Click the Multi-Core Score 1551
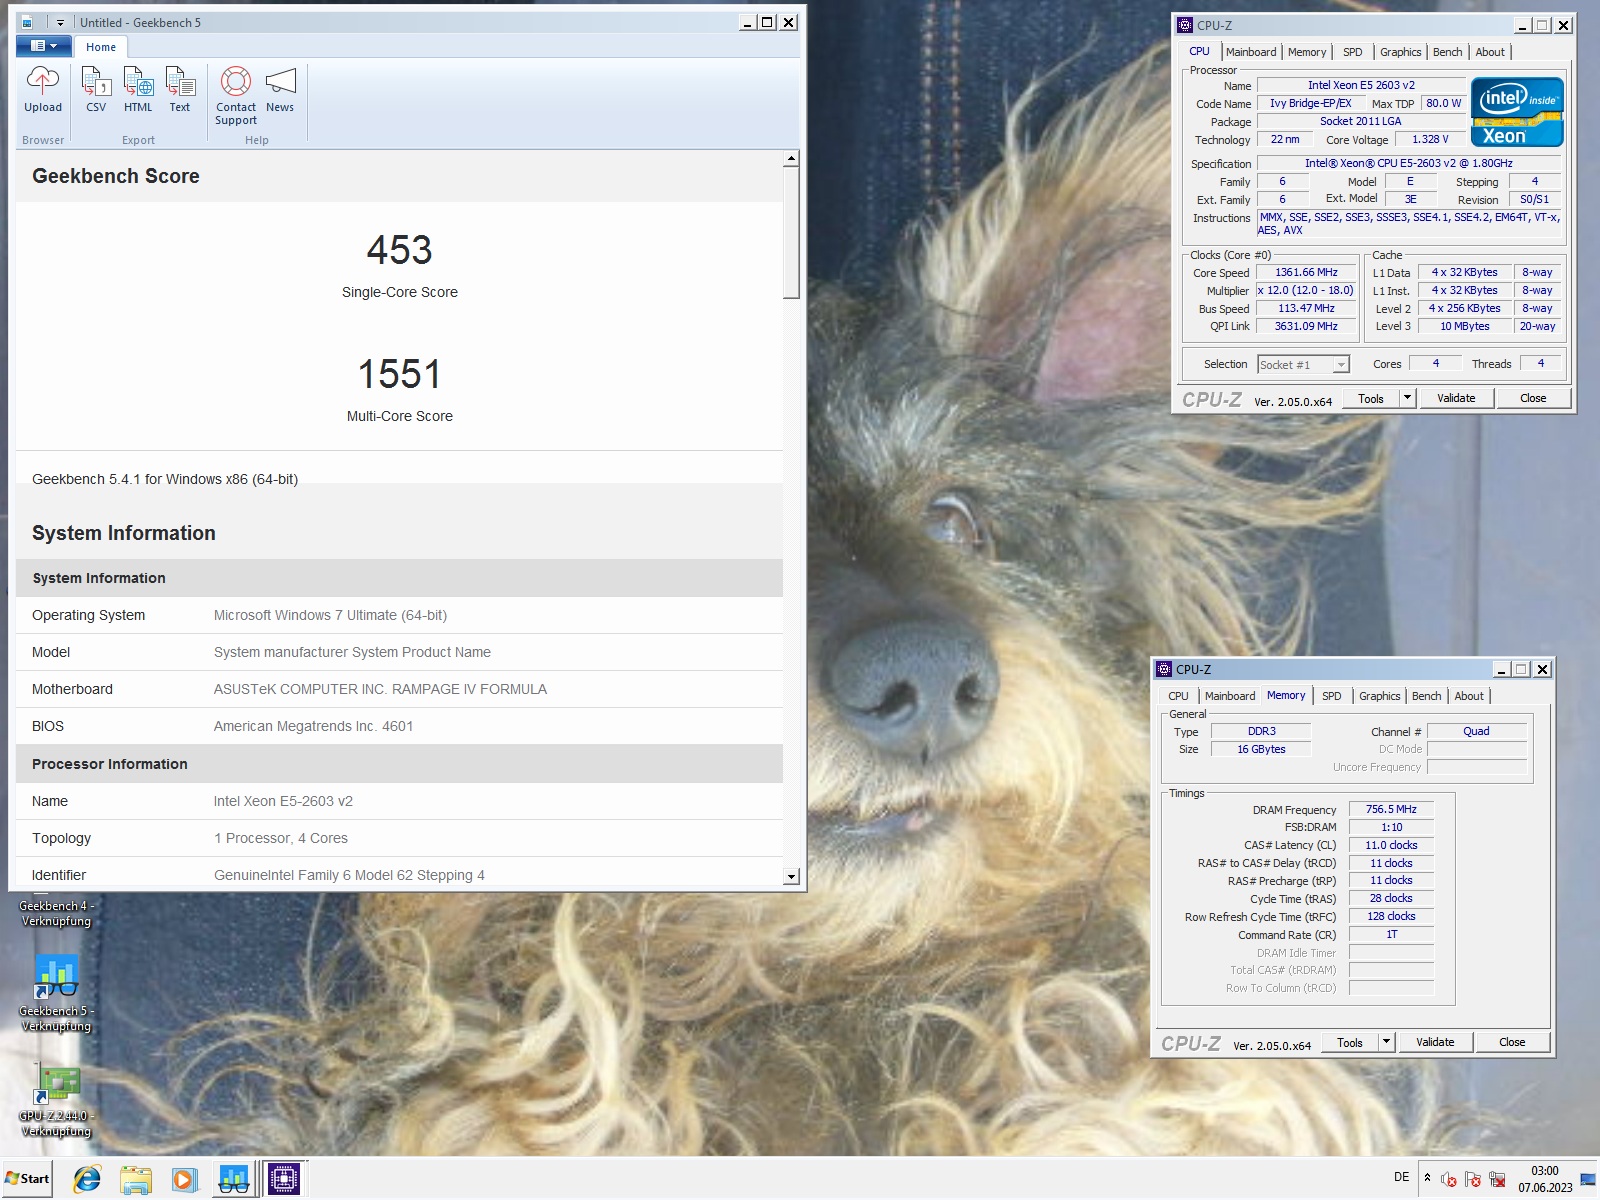This screenshot has height=1200, width=1600. tap(400, 374)
